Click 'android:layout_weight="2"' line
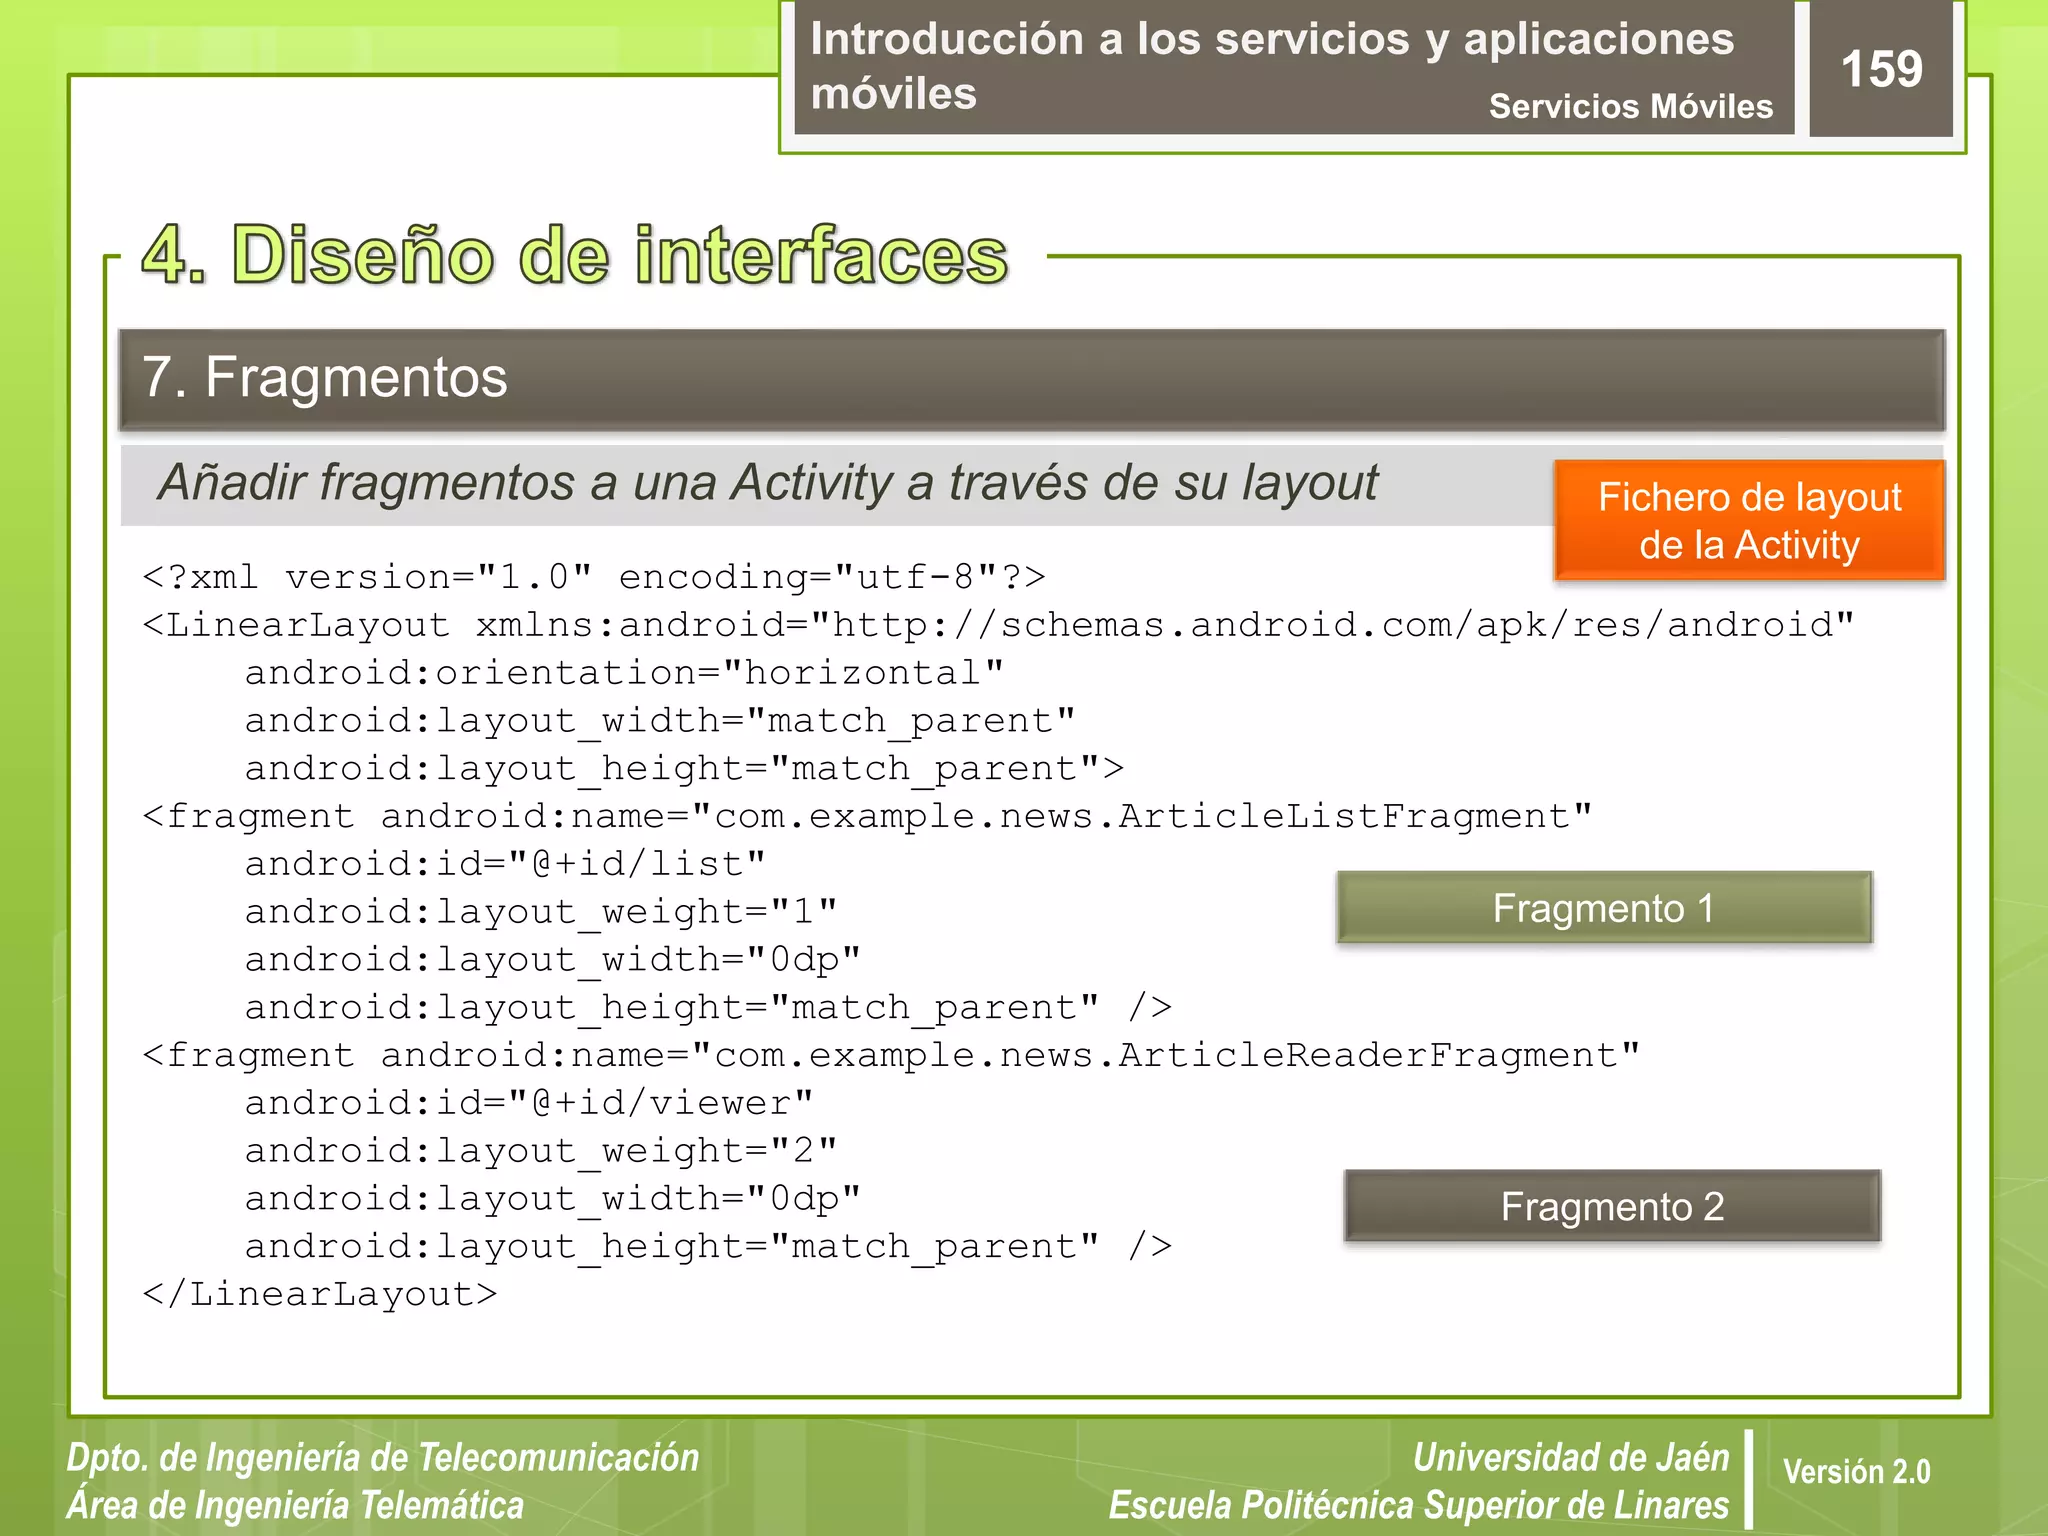 point(541,1151)
